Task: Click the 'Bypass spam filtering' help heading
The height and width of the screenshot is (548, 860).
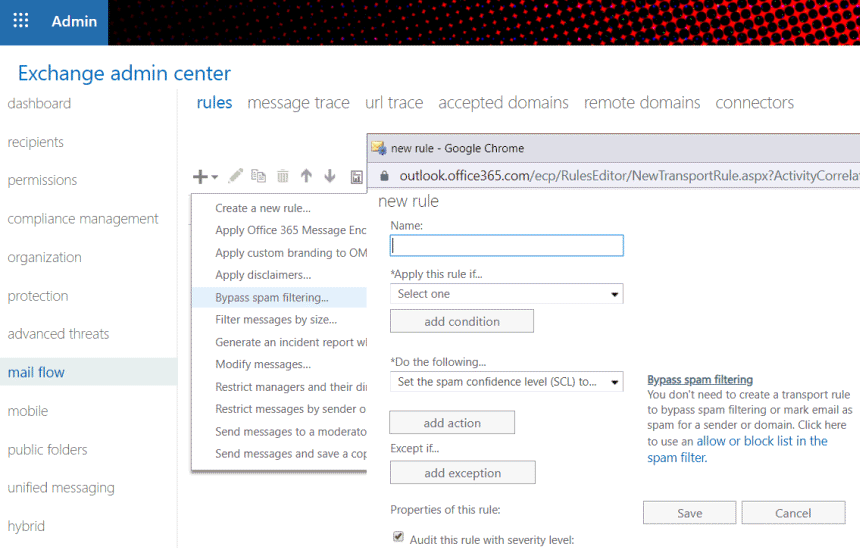Action: 700,380
